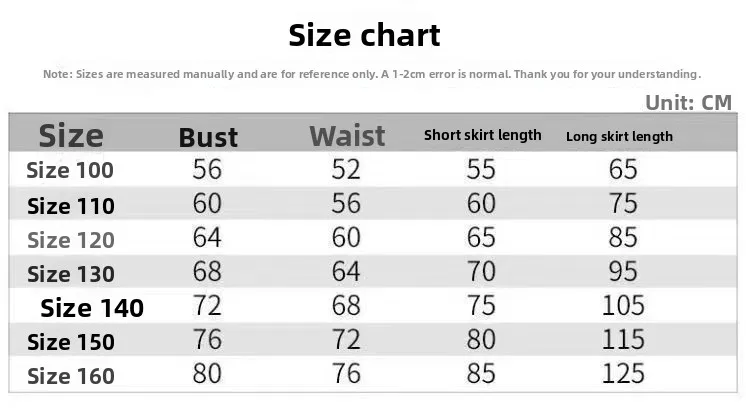Click long skirt length value 125
Viewport: 746px width, 408px height.
(623, 374)
